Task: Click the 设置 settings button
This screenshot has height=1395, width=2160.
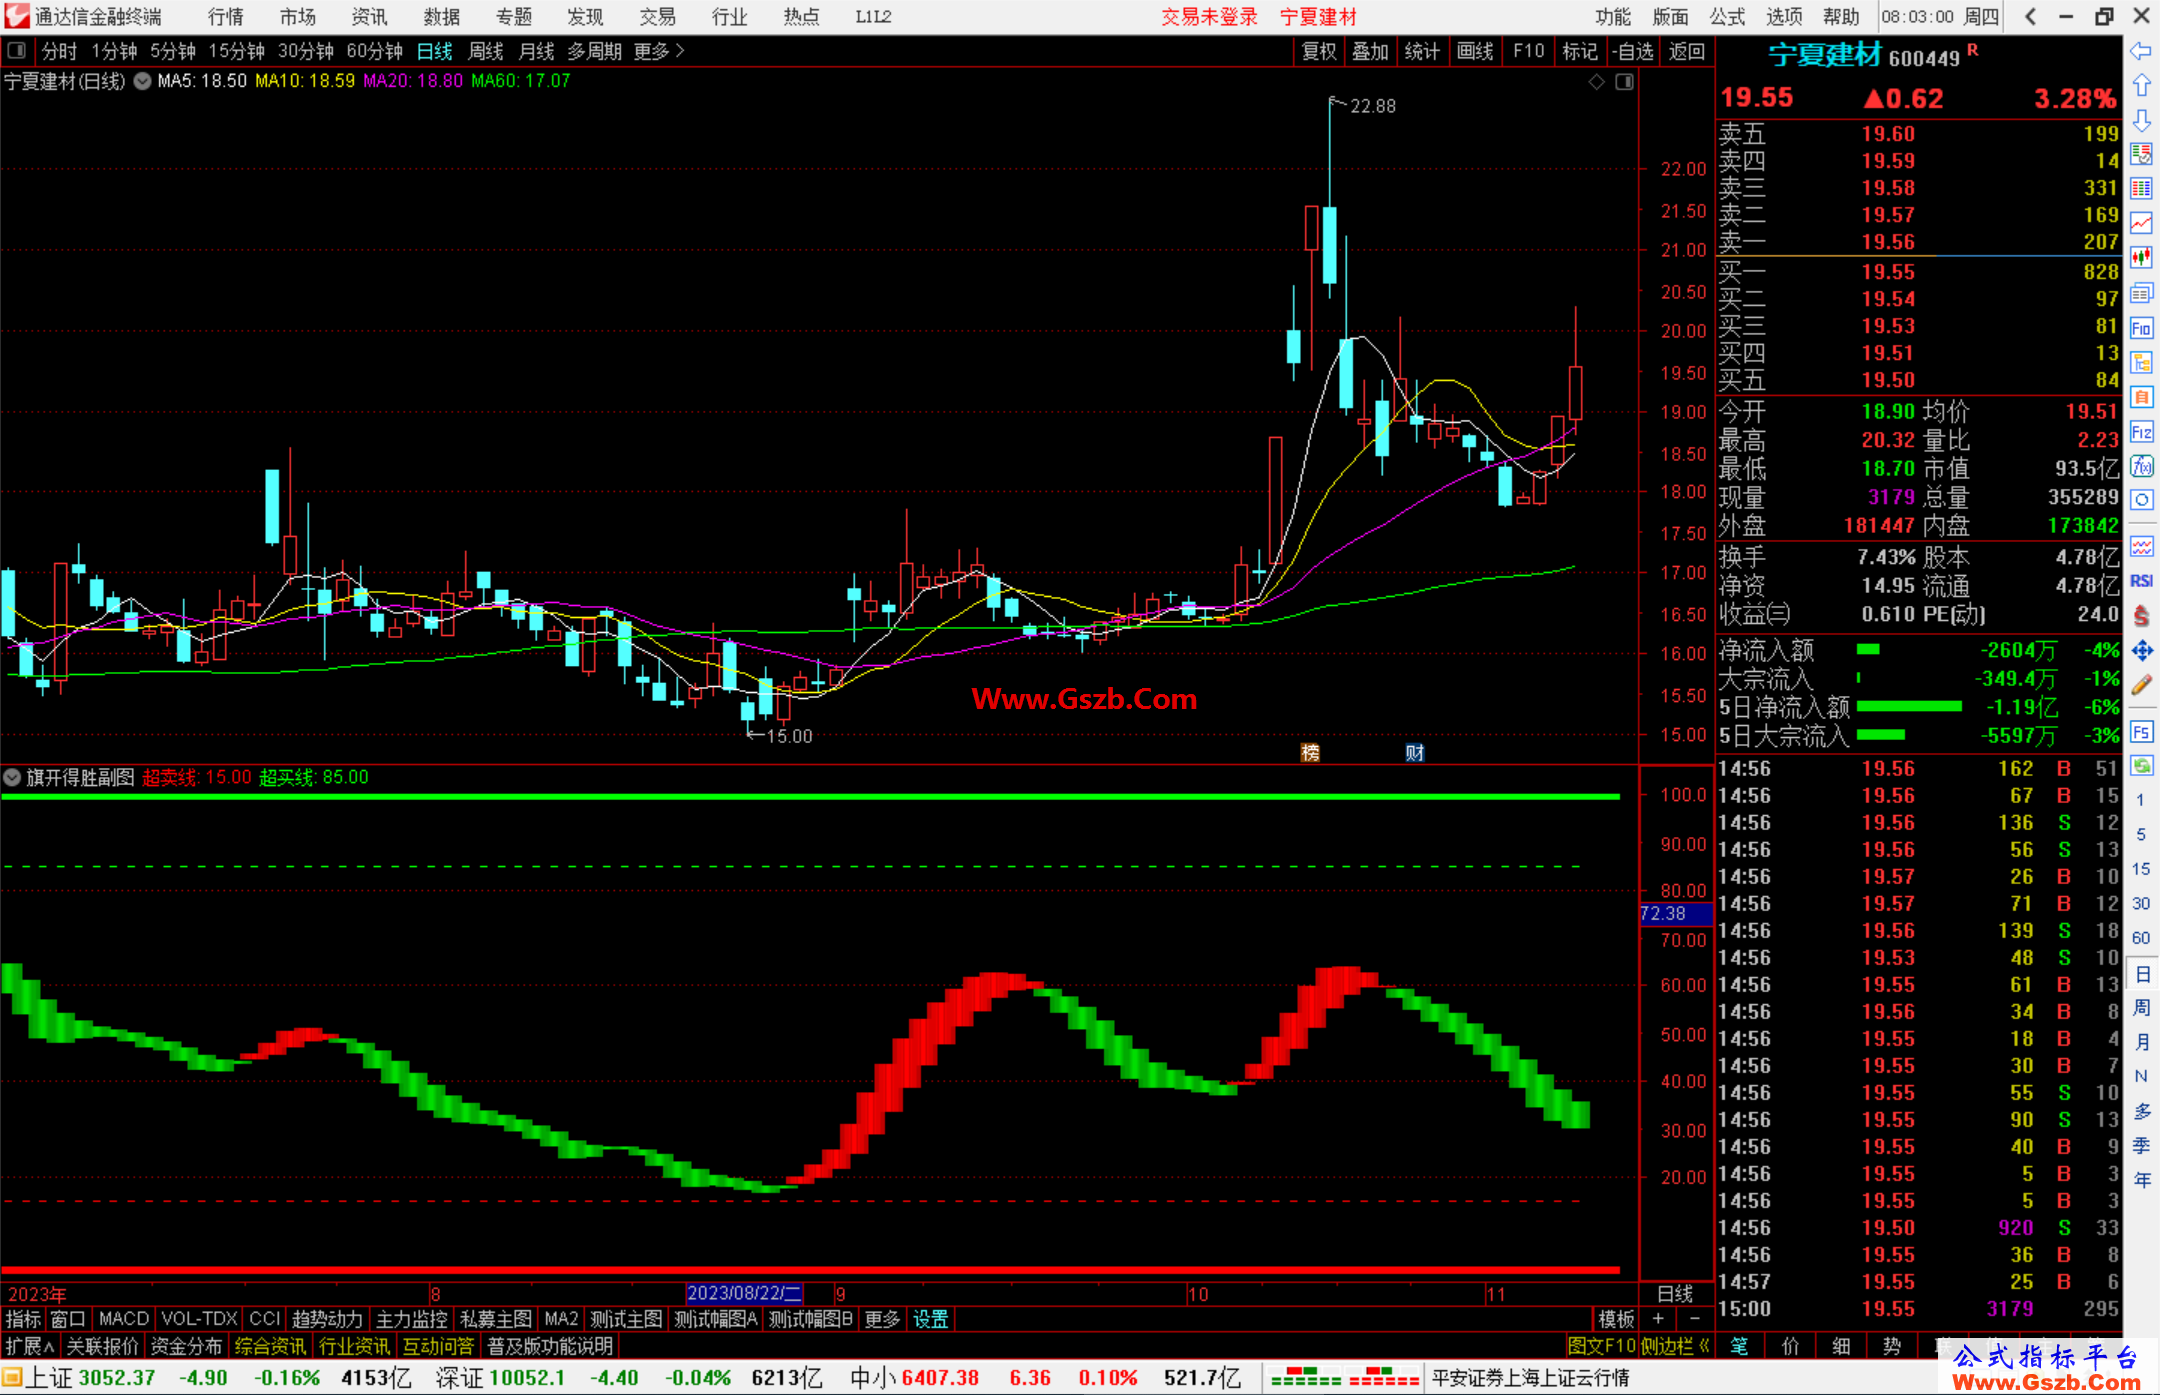Action: pyautogui.click(x=930, y=1319)
